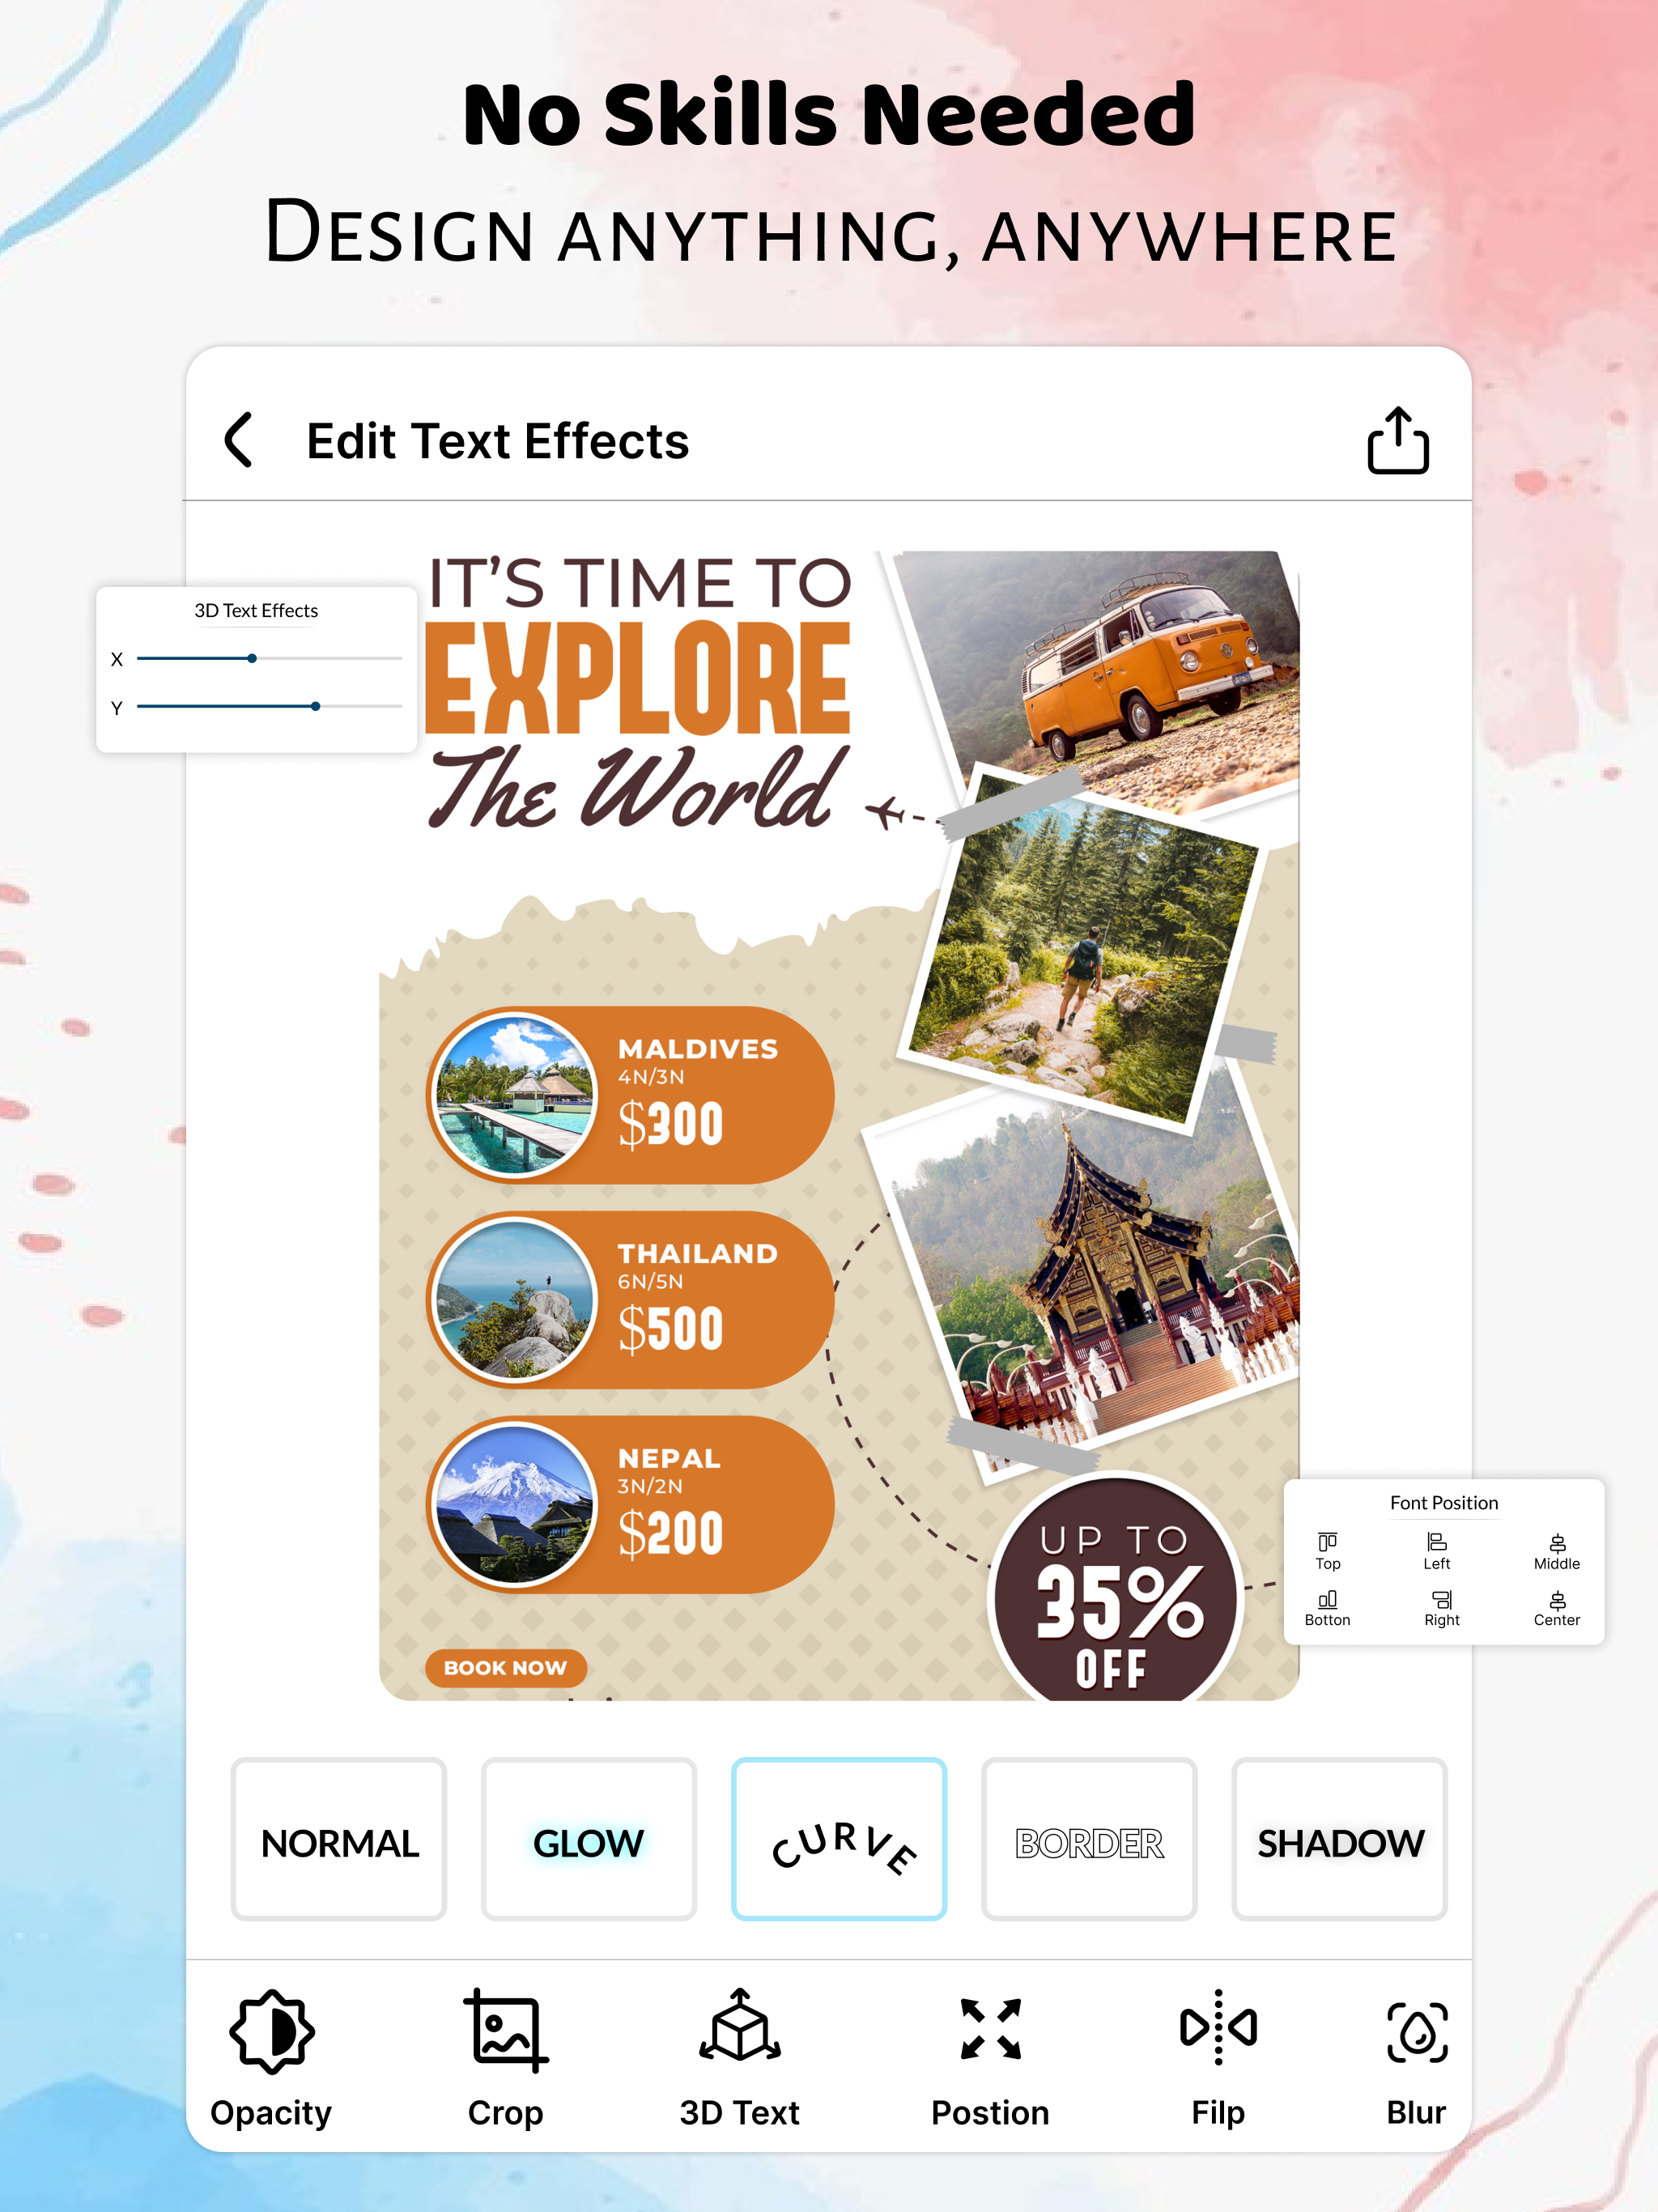Set font position to Center

pos(1556,1608)
